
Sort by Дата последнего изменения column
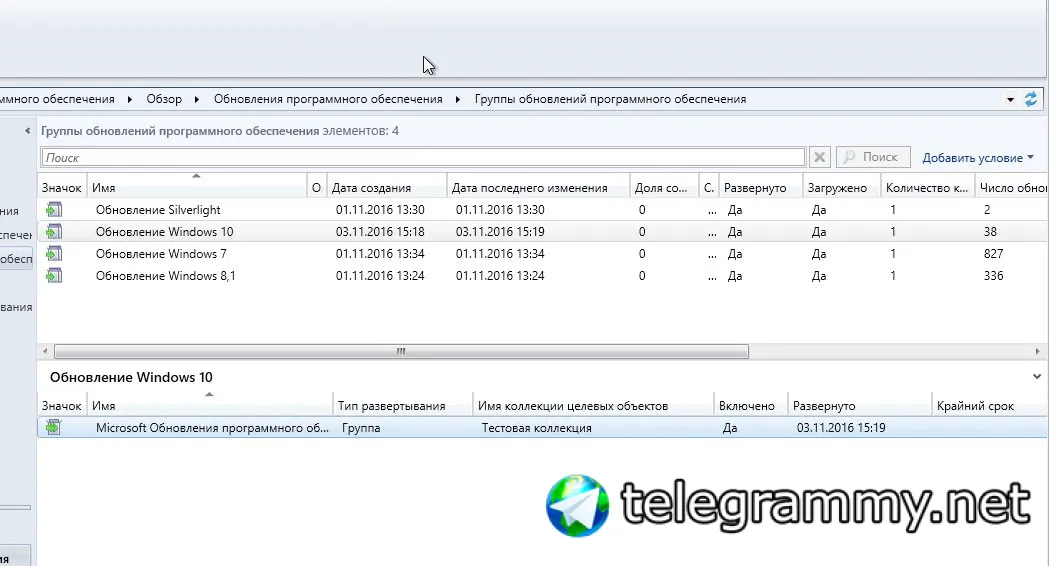coord(538,188)
